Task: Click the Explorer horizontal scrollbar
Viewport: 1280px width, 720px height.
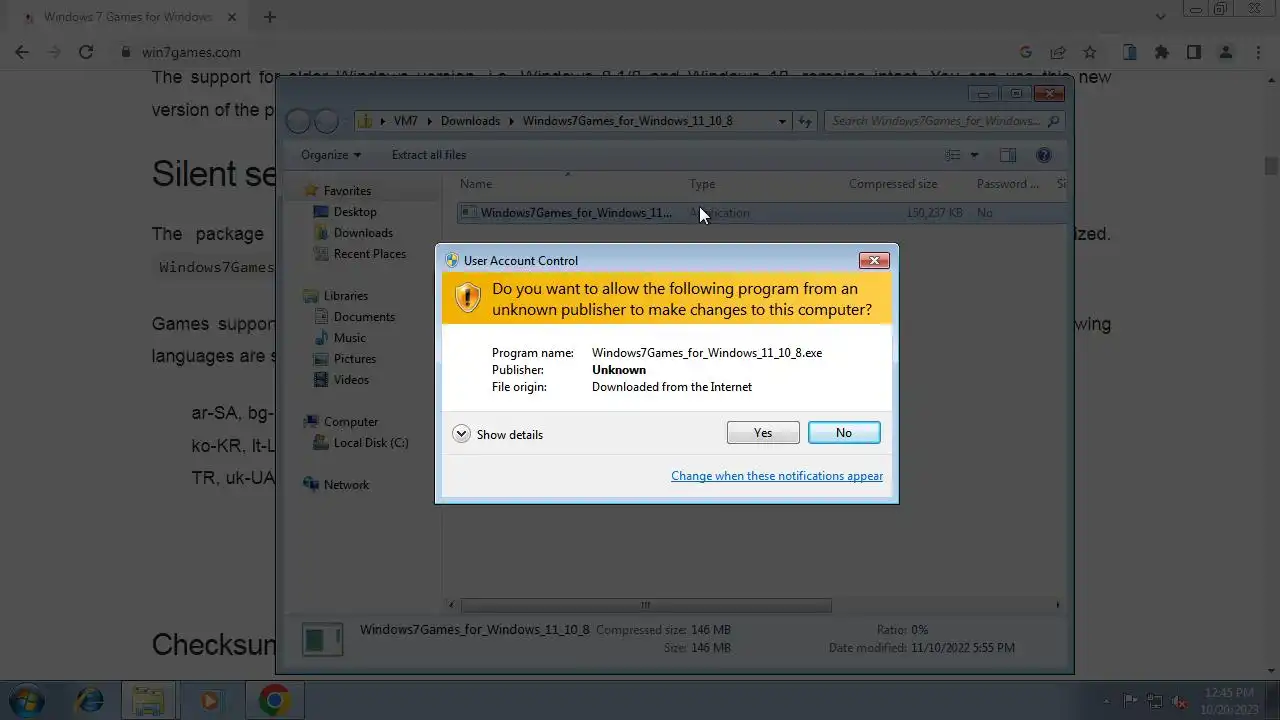Action: click(x=646, y=605)
